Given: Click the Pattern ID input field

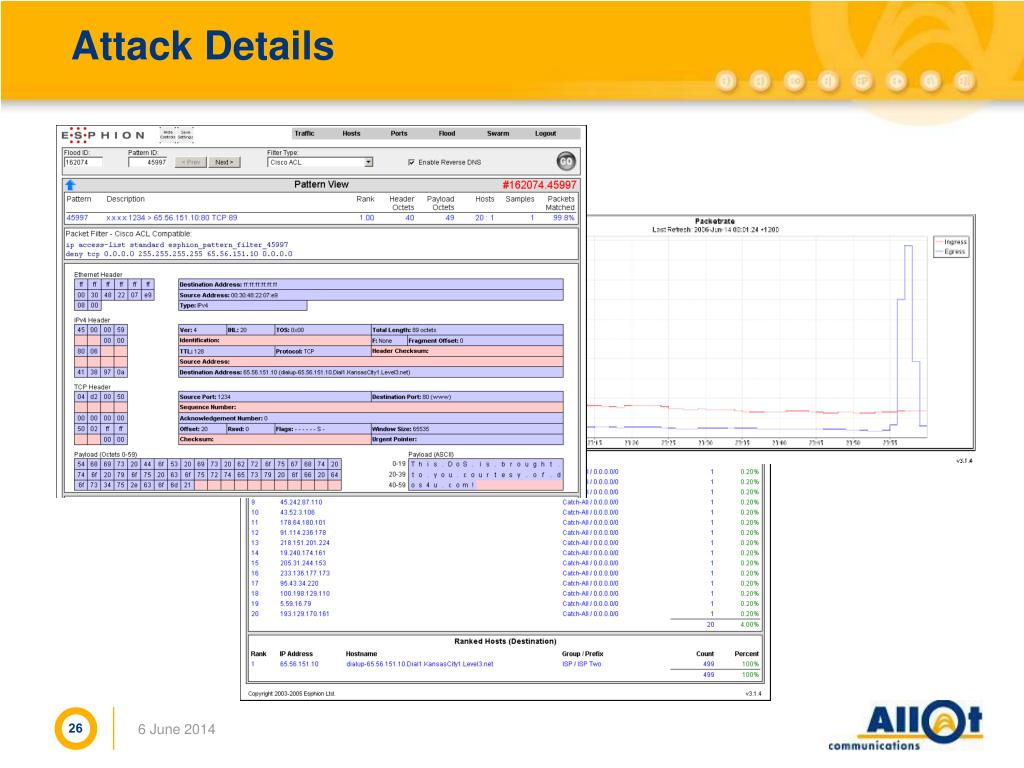Looking at the screenshot, I should (x=148, y=162).
